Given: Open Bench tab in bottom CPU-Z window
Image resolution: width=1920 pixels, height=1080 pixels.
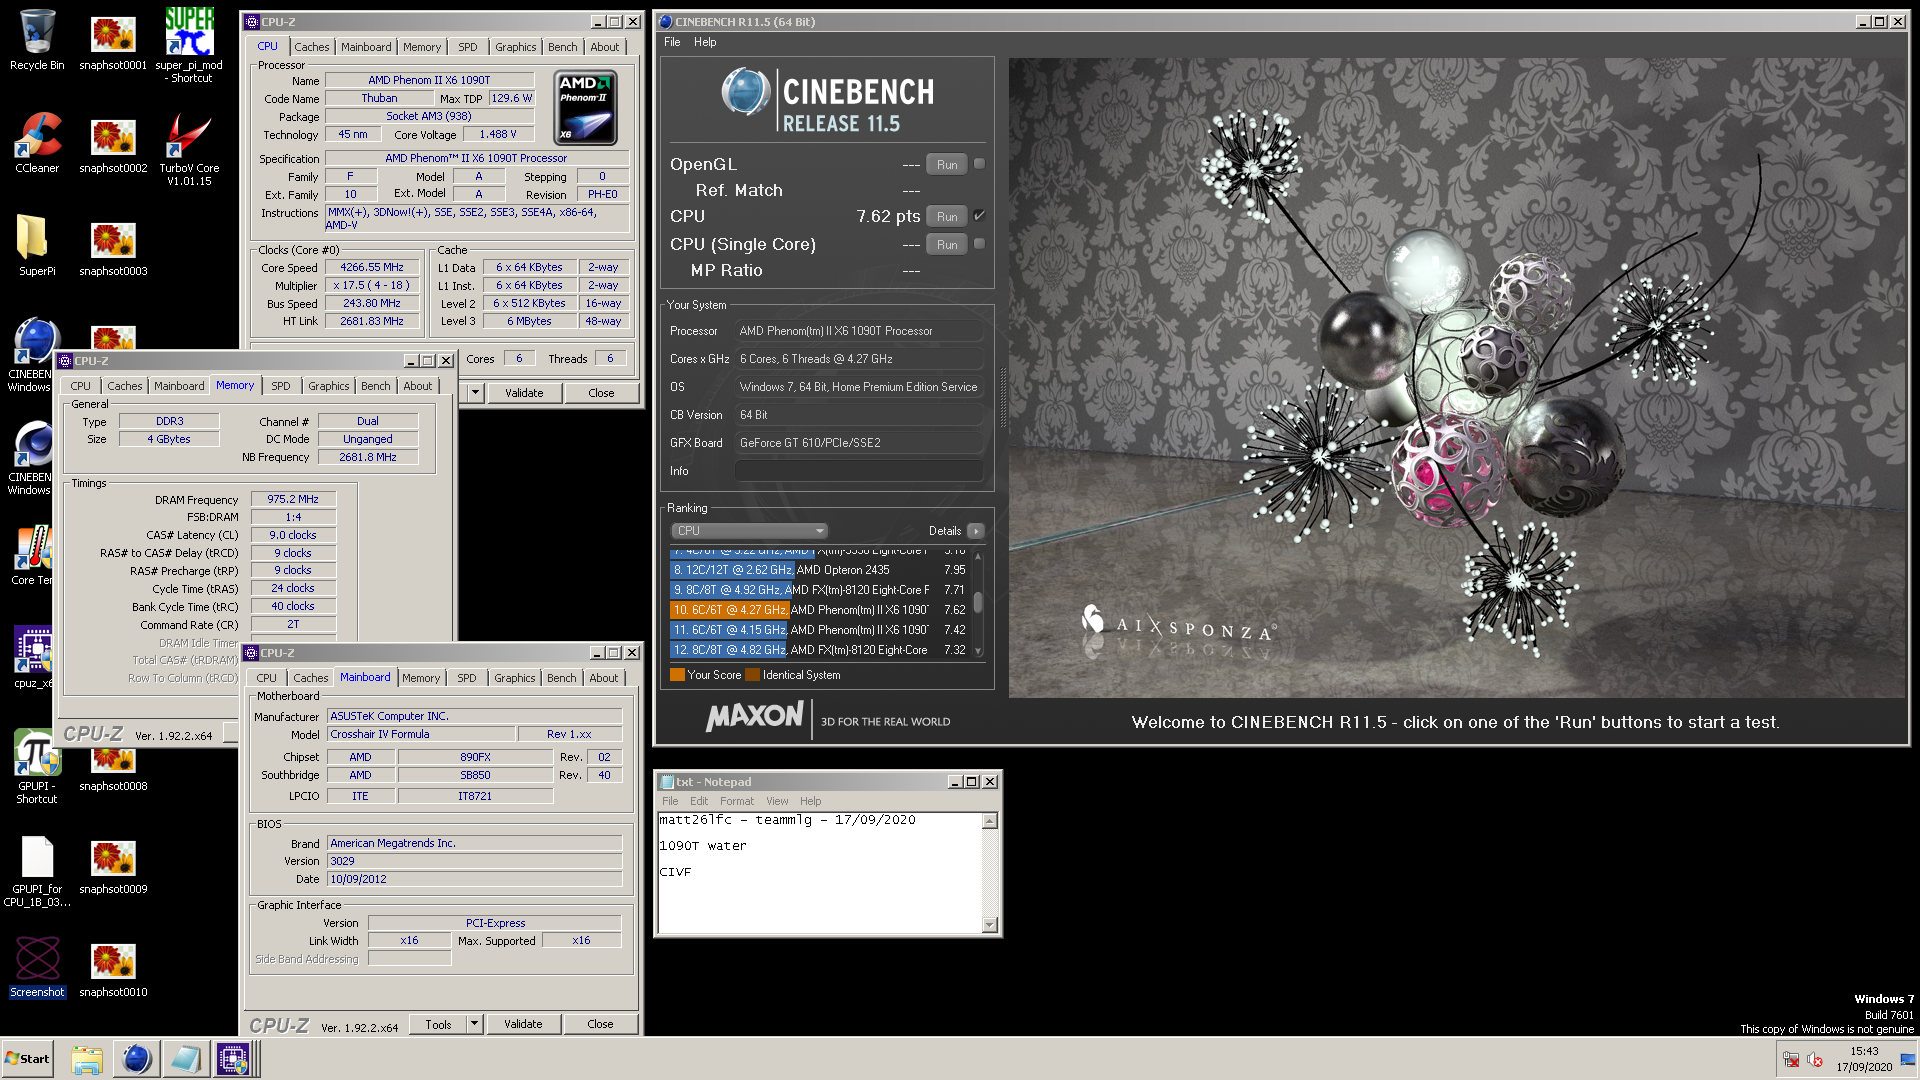Looking at the screenshot, I should click(x=562, y=678).
